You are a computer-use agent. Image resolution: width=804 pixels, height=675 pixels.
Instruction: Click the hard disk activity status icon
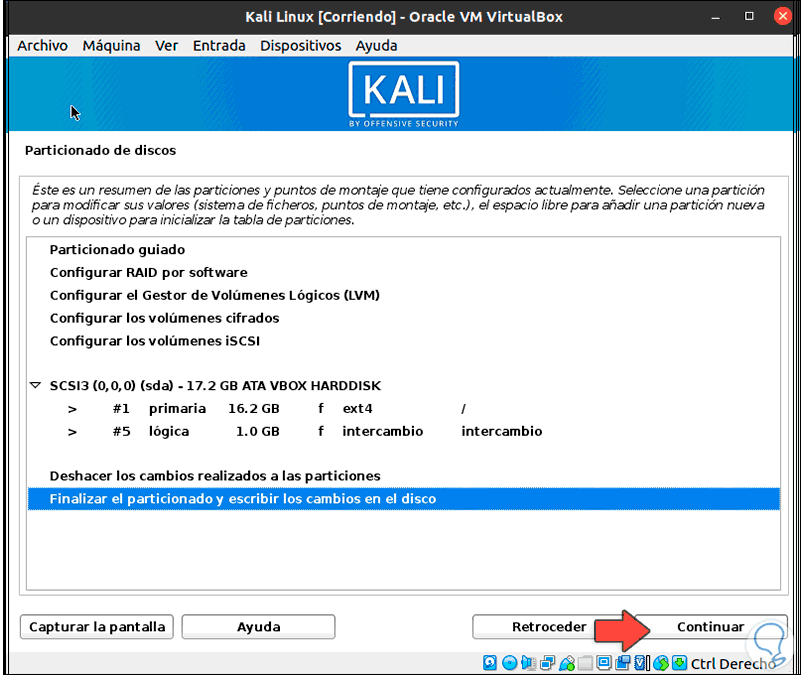point(490,663)
